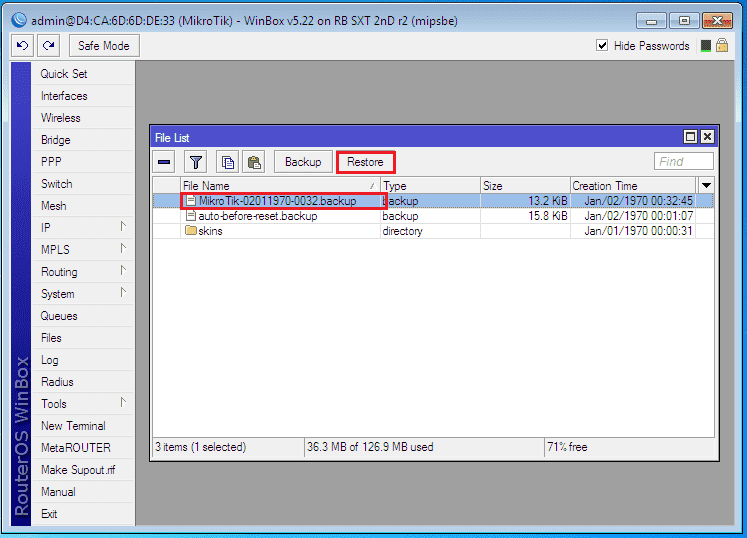Expand the System submenu
Image resolution: width=747 pixels, height=538 pixels.
pyautogui.click(x=123, y=294)
